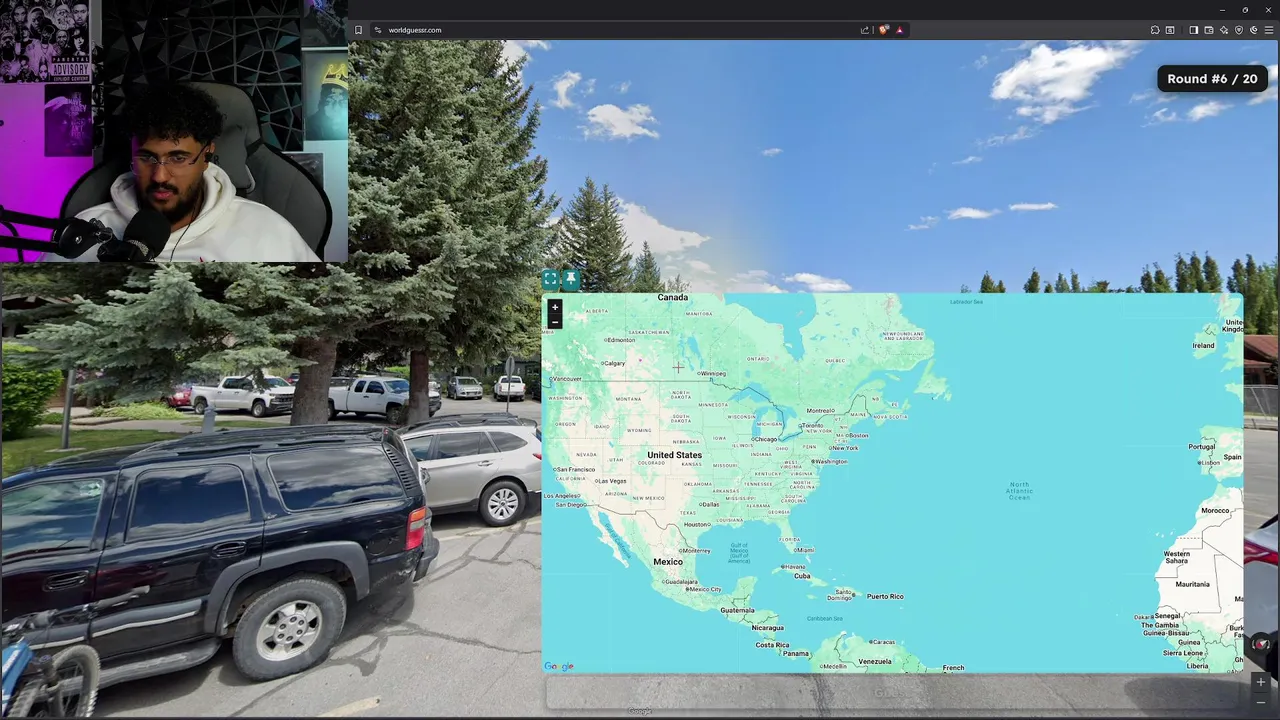
Task: Click Portugal on the map
Action: click(x=1202, y=447)
